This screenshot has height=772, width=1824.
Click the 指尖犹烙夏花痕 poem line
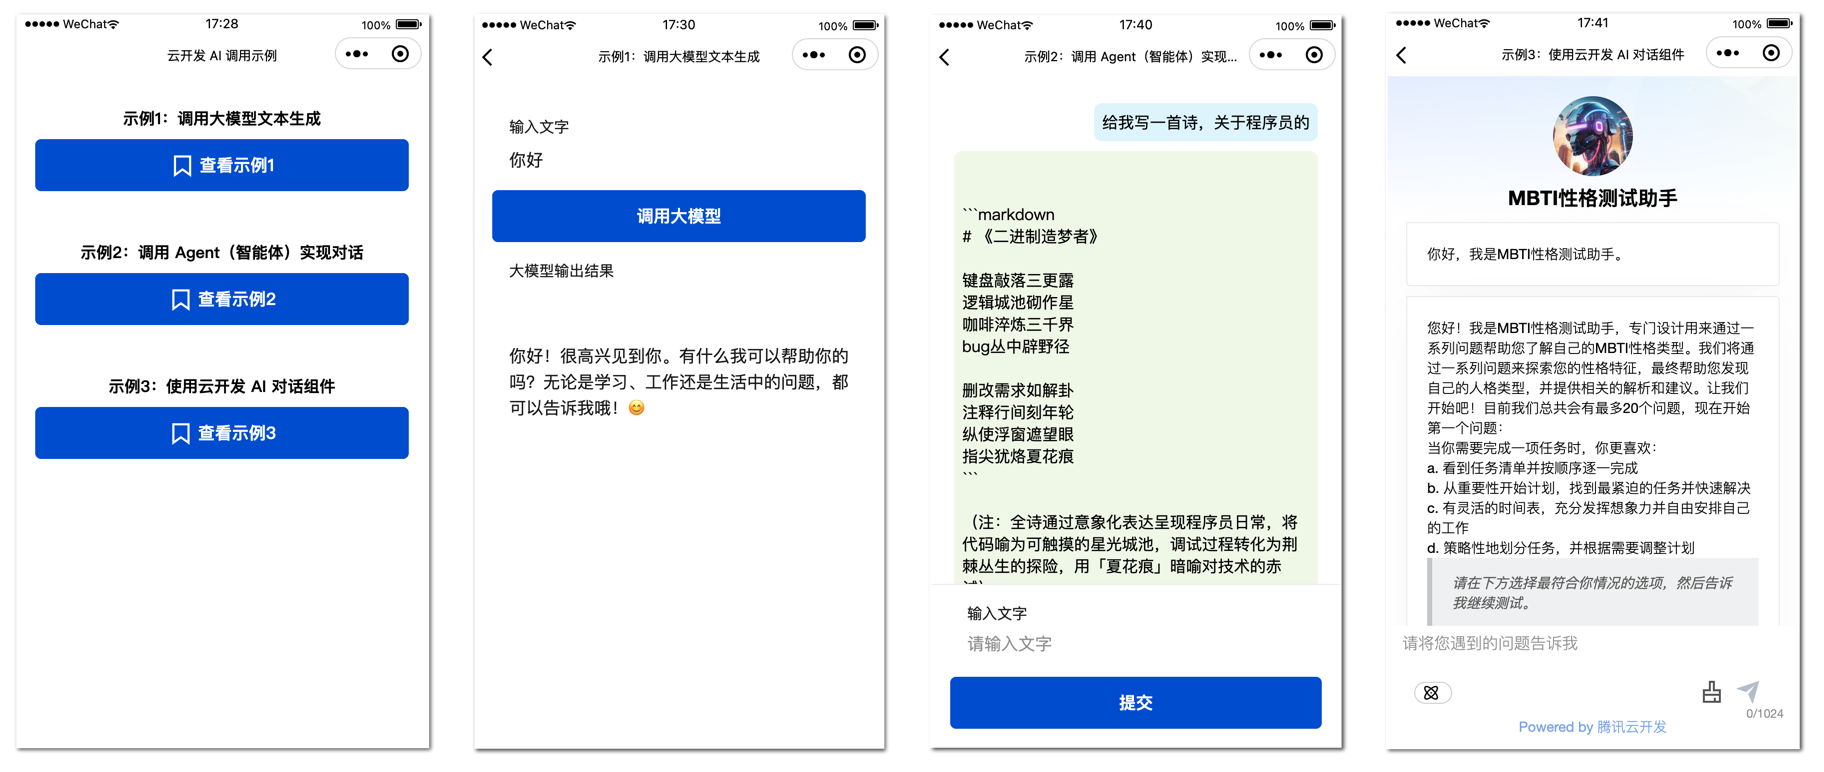pyautogui.click(x=1018, y=457)
